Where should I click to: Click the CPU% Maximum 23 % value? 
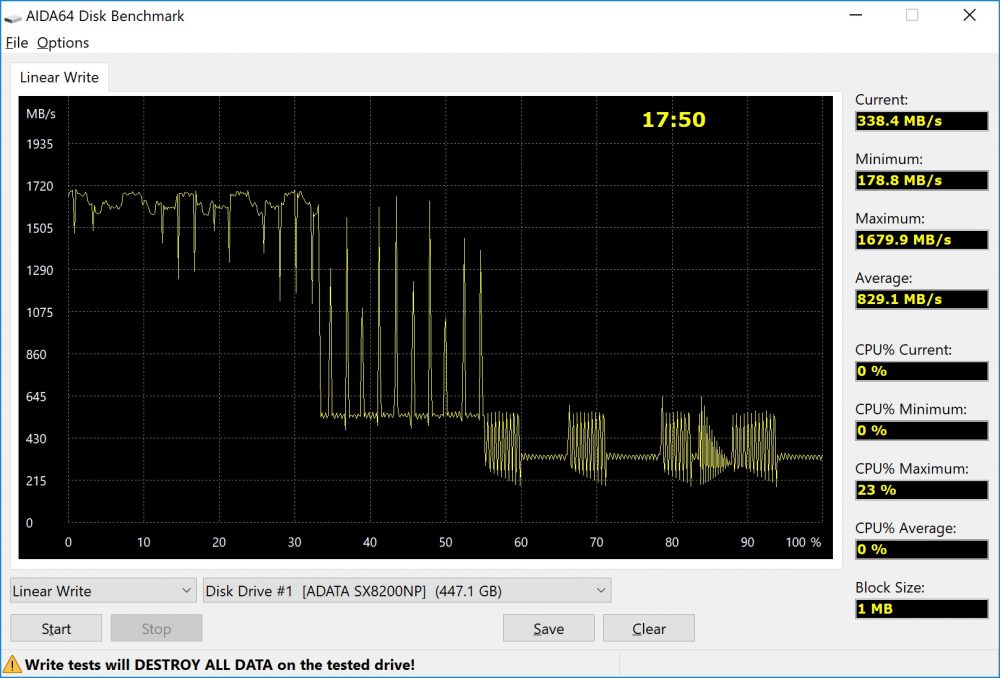pos(922,490)
